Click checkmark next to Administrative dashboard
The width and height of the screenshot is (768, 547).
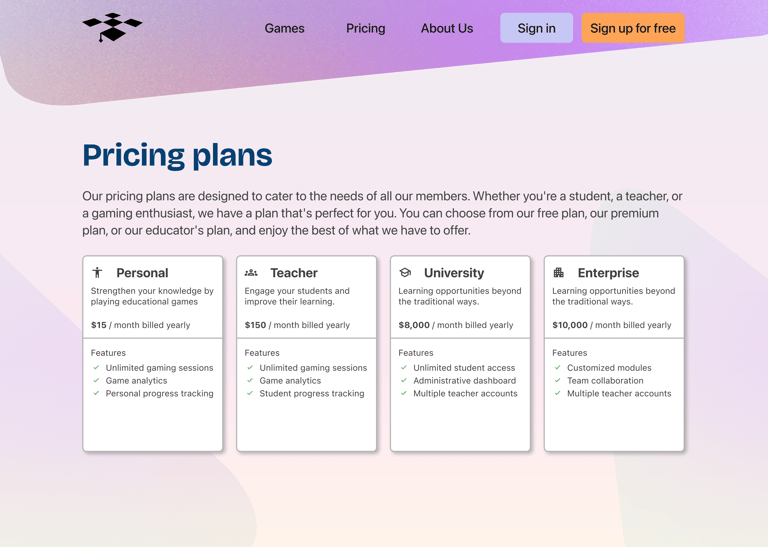[x=404, y=380]
